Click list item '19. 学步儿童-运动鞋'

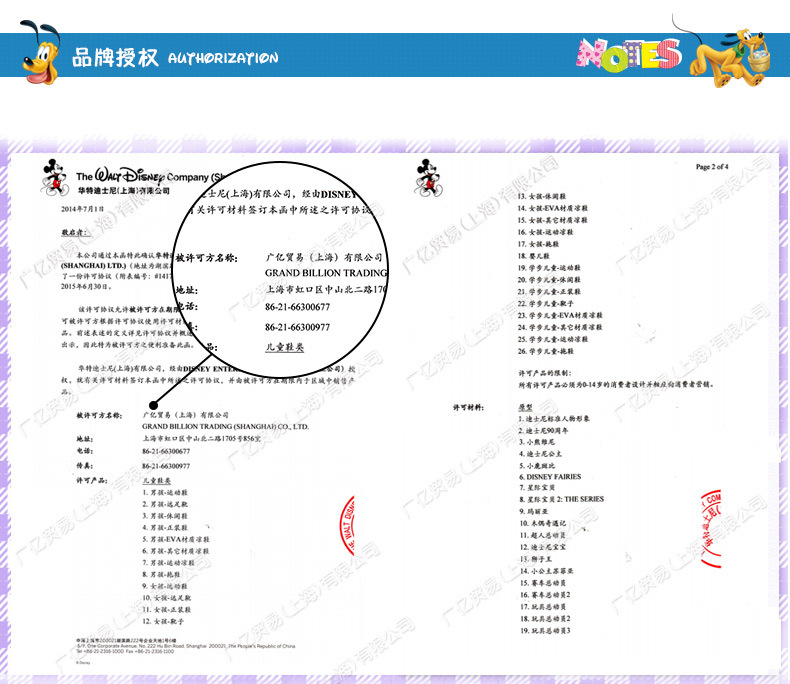(x=549, y=268)
